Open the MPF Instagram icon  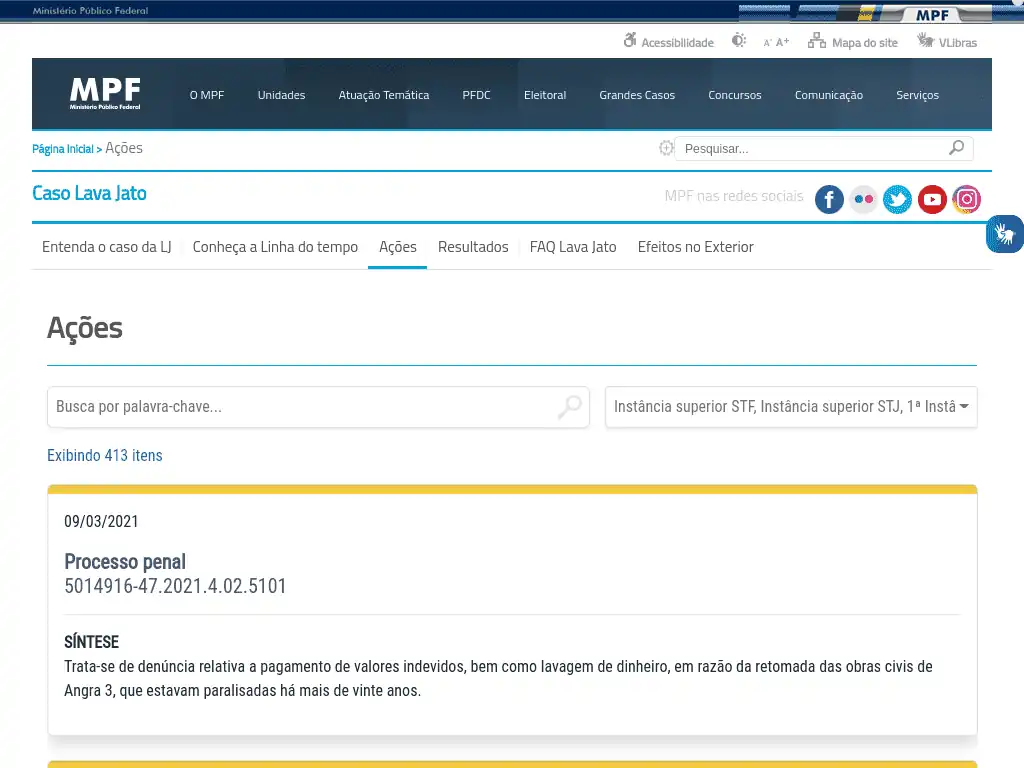966,200
